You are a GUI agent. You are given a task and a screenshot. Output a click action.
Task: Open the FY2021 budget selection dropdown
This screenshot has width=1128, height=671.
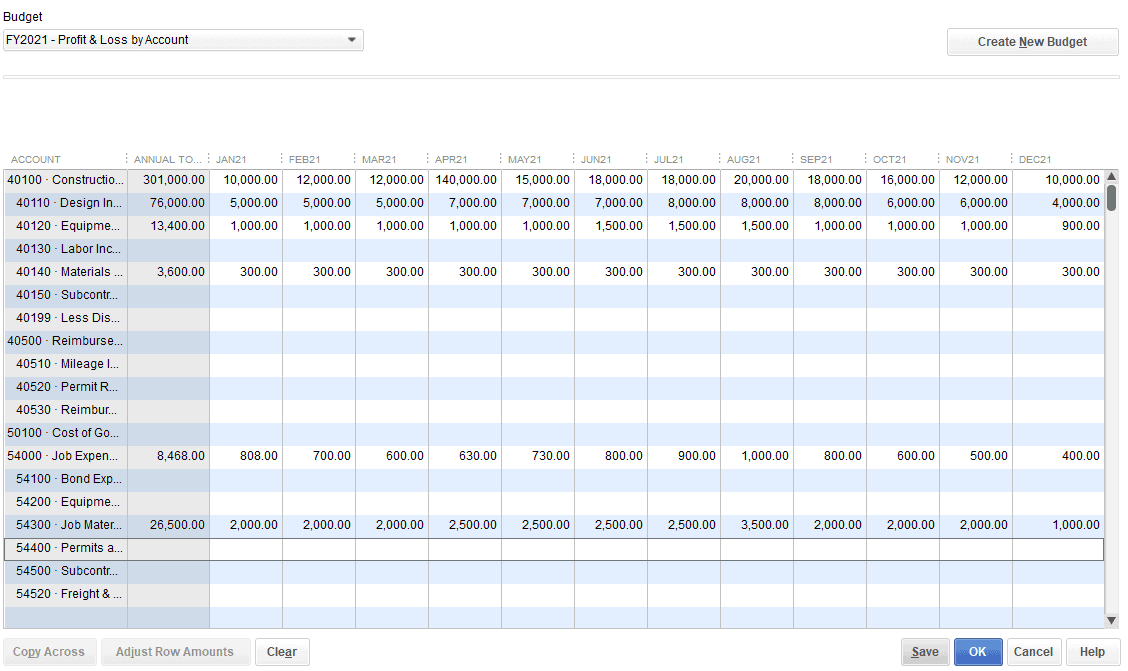183,40
